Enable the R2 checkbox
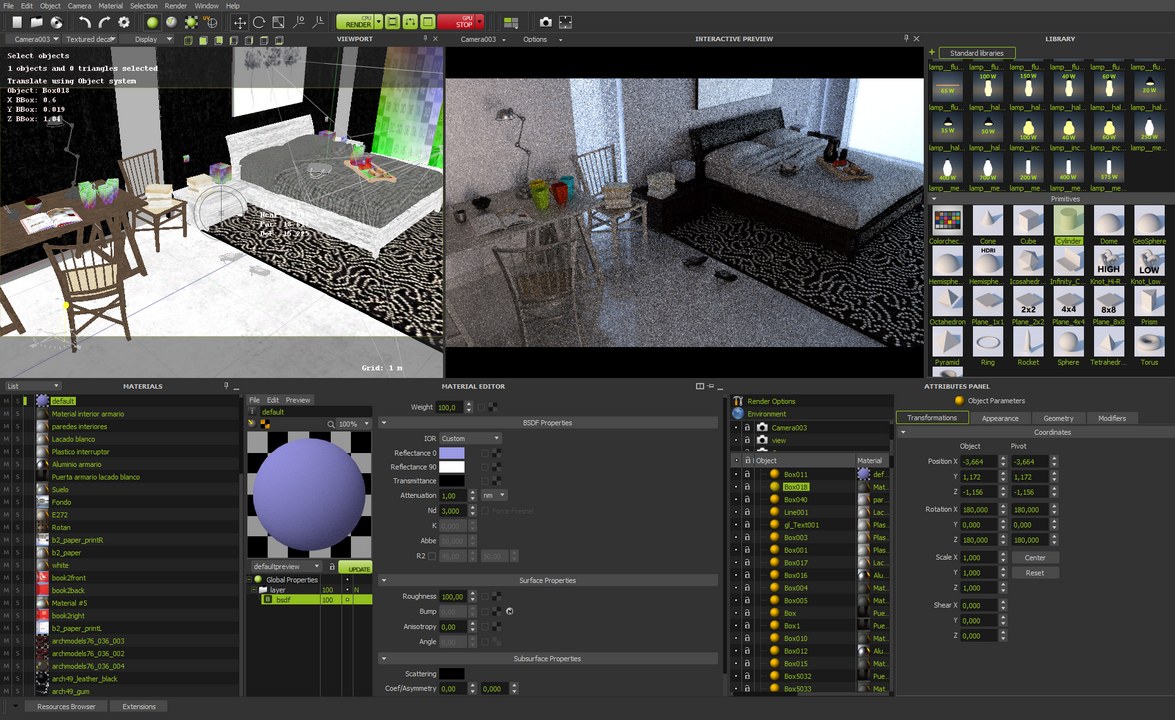The width and height of the screenshot is (1175, 720). [x=432, y=556]
